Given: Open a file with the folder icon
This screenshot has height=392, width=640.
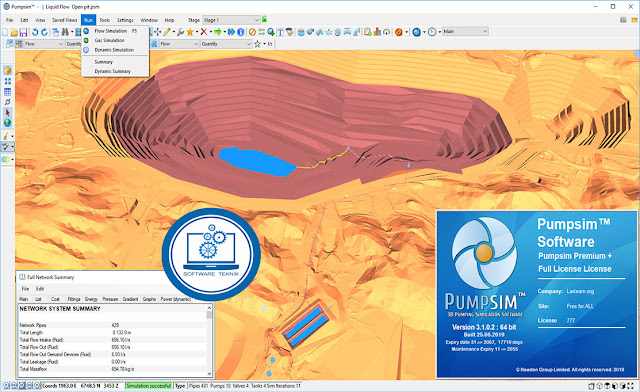Looking at the screenshot, I should pyautogui.click(x=14, y=32).
